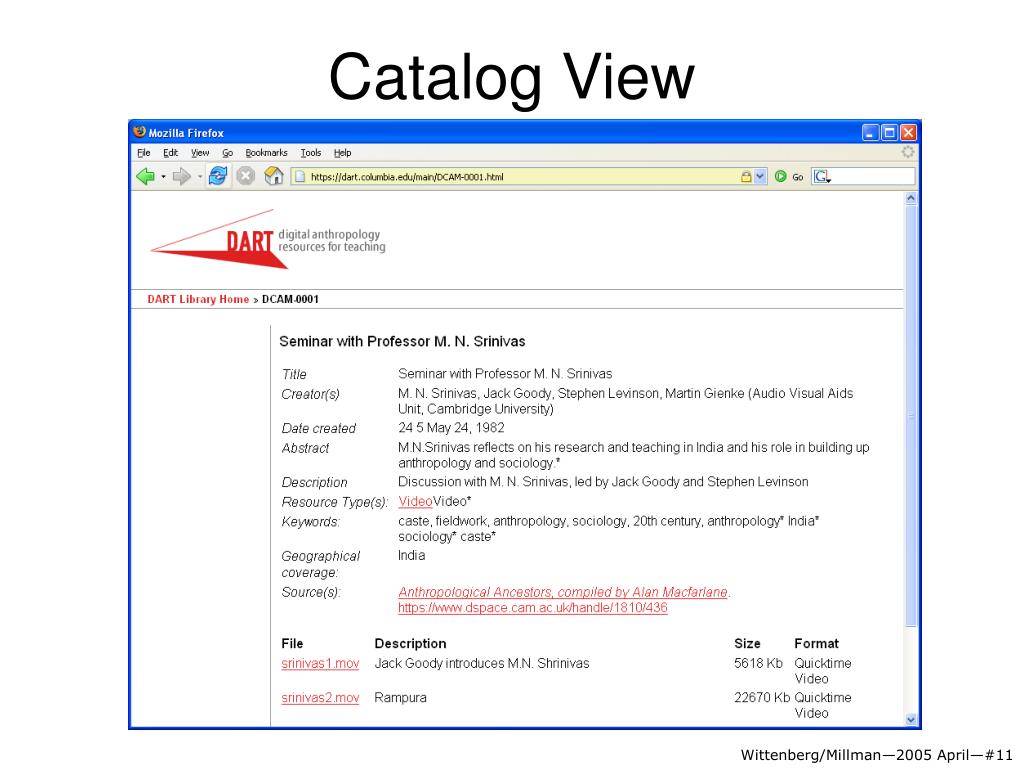Open the Forward history dropdown arrow

[x=200, y=177]
